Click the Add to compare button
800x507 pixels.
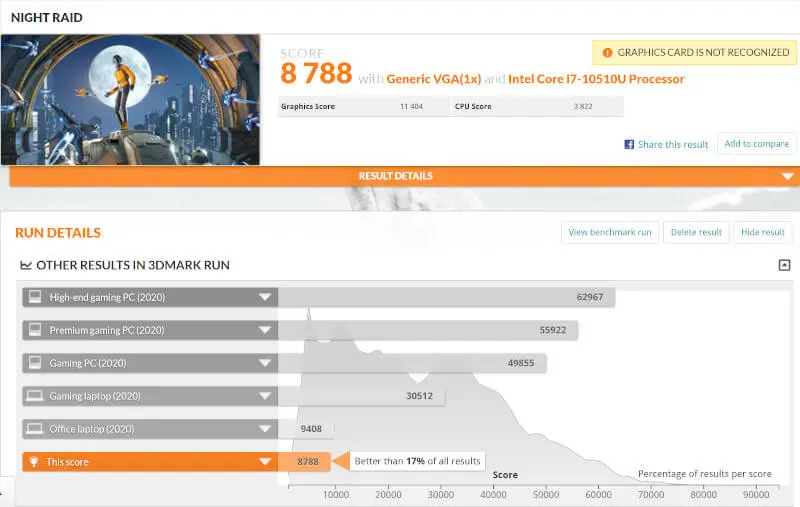(x=756, y=144)
